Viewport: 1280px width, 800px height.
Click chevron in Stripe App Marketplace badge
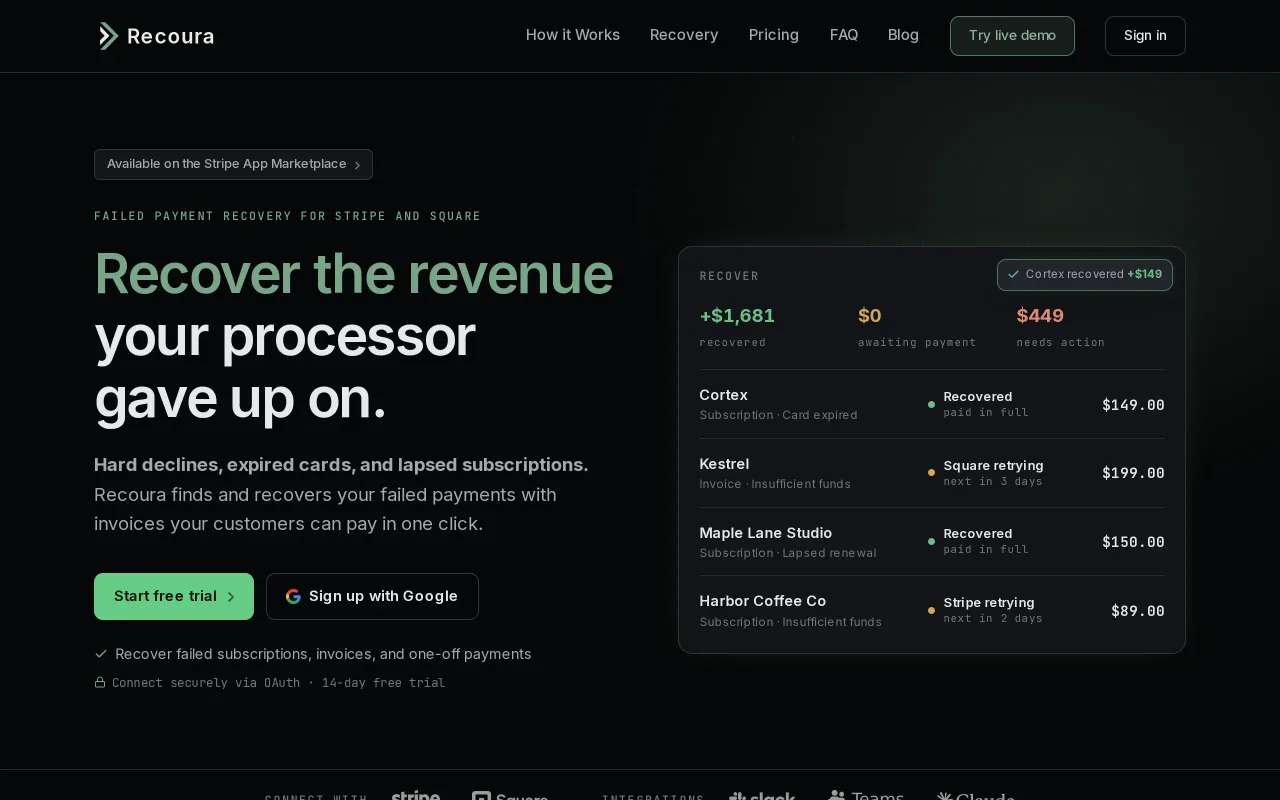357,165
